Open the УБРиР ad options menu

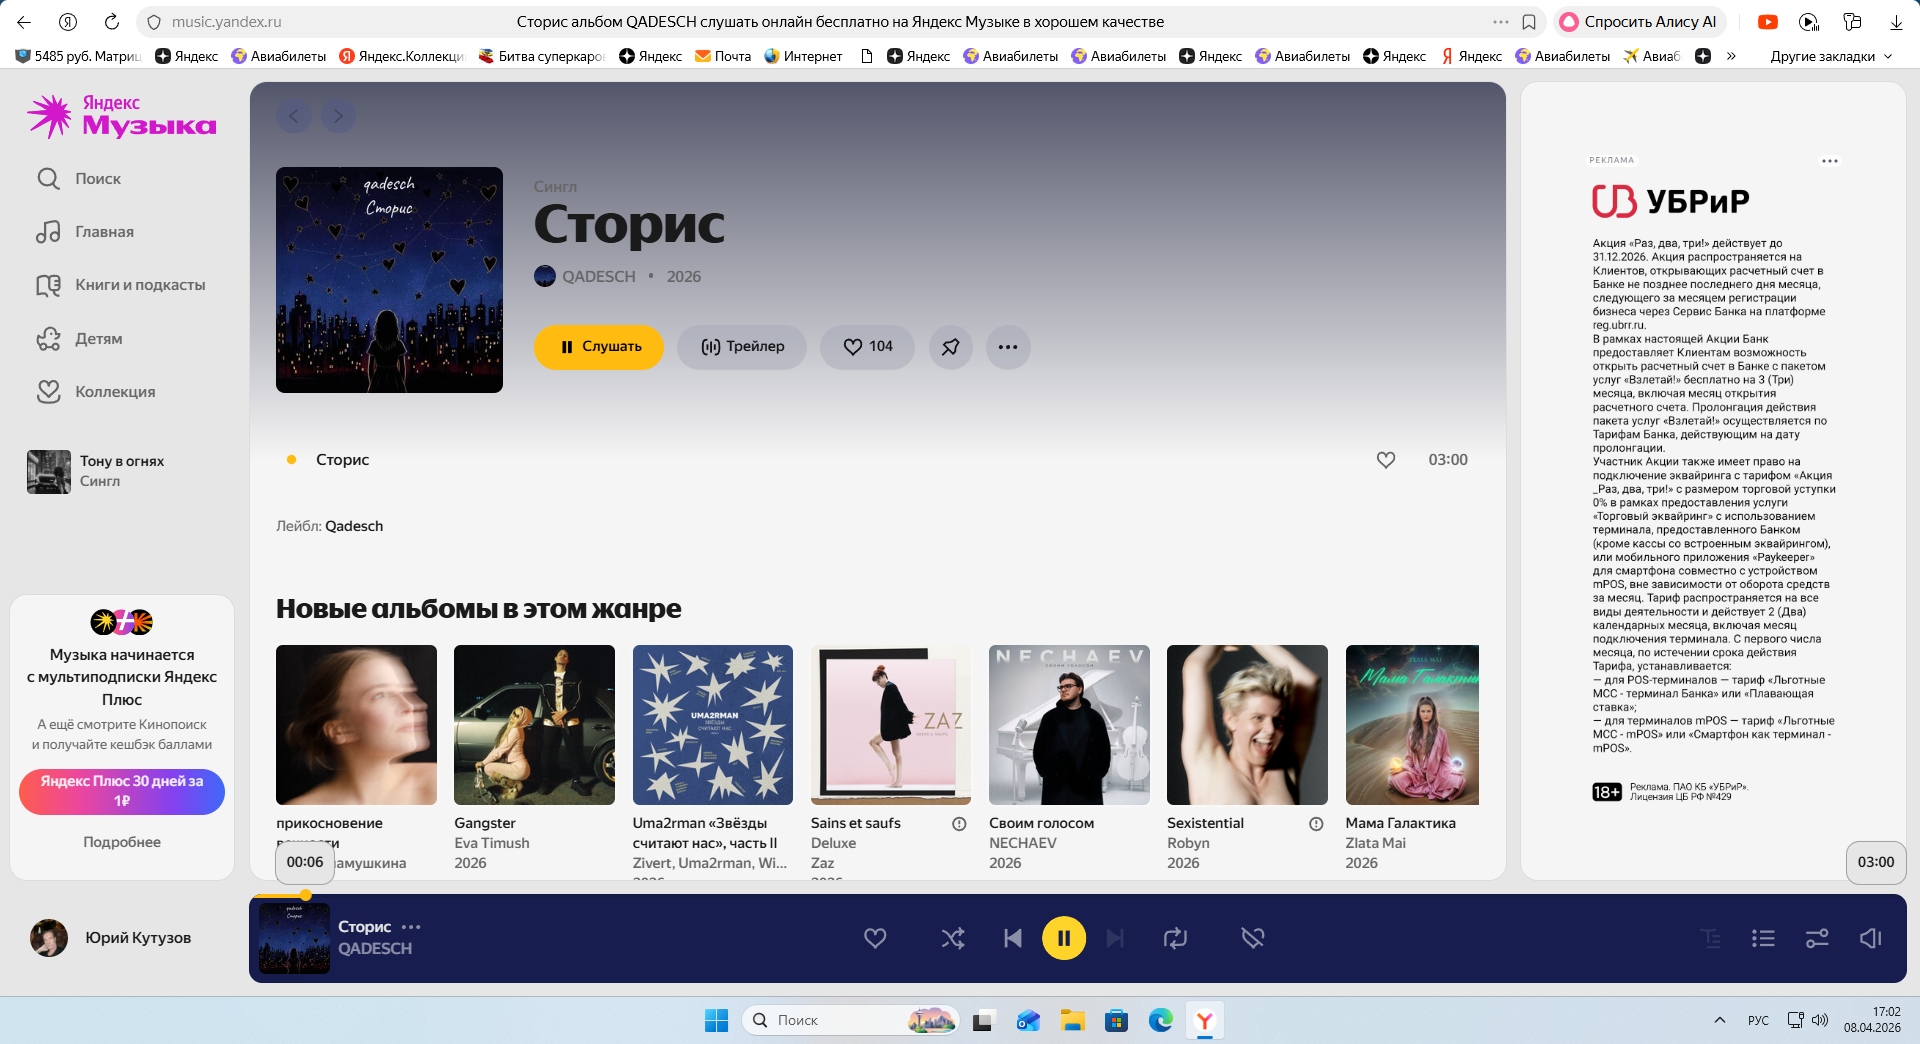click(x=1830, y=161)
